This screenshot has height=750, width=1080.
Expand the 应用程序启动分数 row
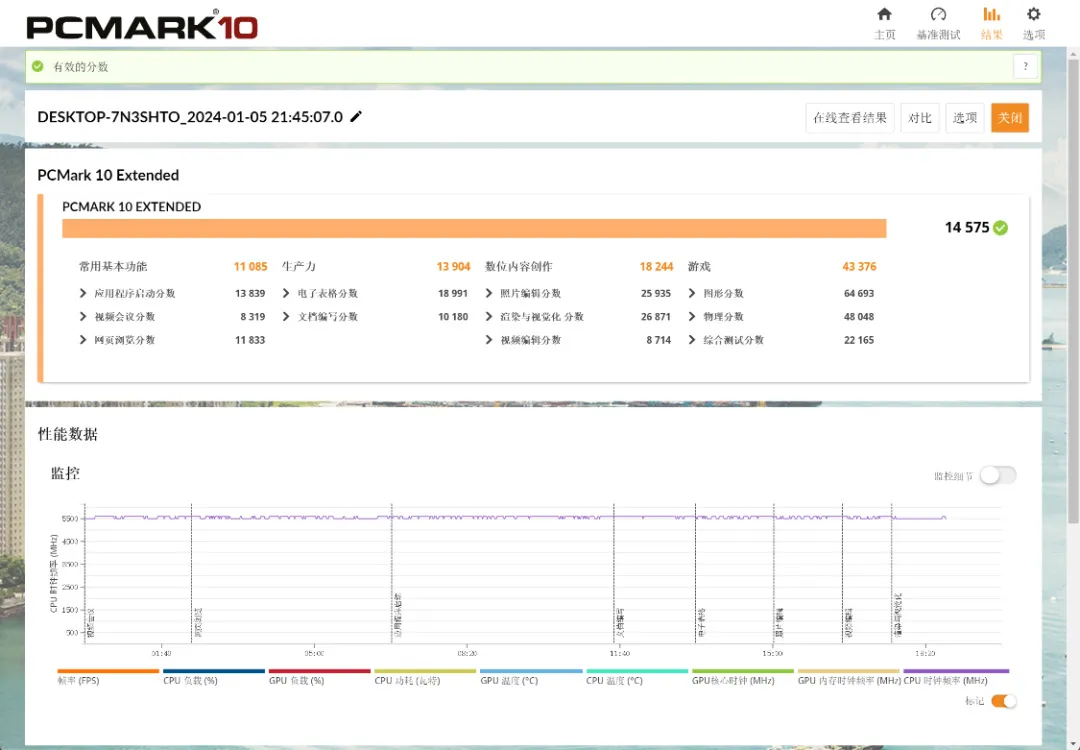click(x=83, y=293)
